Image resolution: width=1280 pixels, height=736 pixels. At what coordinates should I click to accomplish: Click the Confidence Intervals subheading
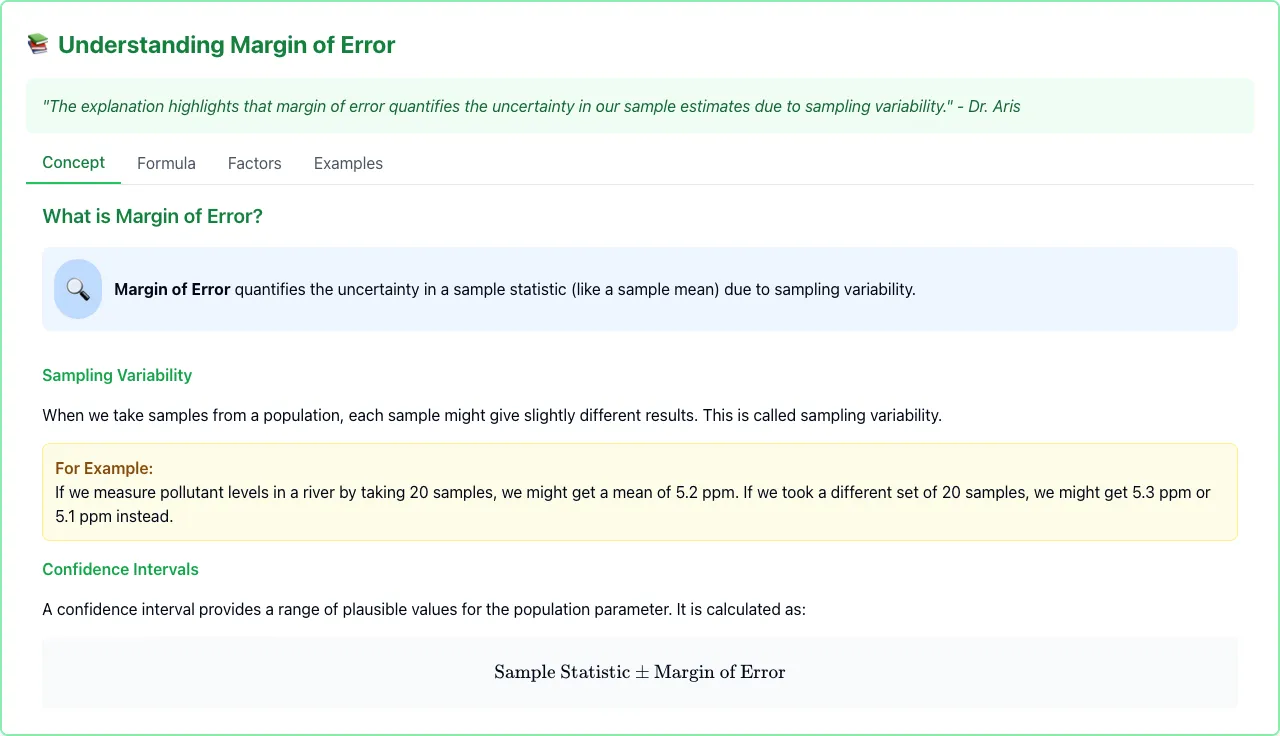[120, 569]
